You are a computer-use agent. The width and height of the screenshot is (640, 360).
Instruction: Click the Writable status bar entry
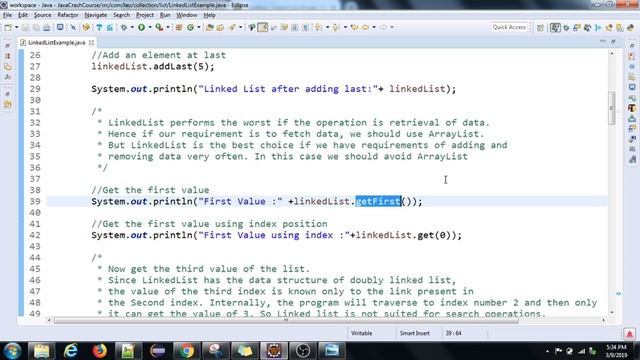pyautogui.click(x=362, y=333)
